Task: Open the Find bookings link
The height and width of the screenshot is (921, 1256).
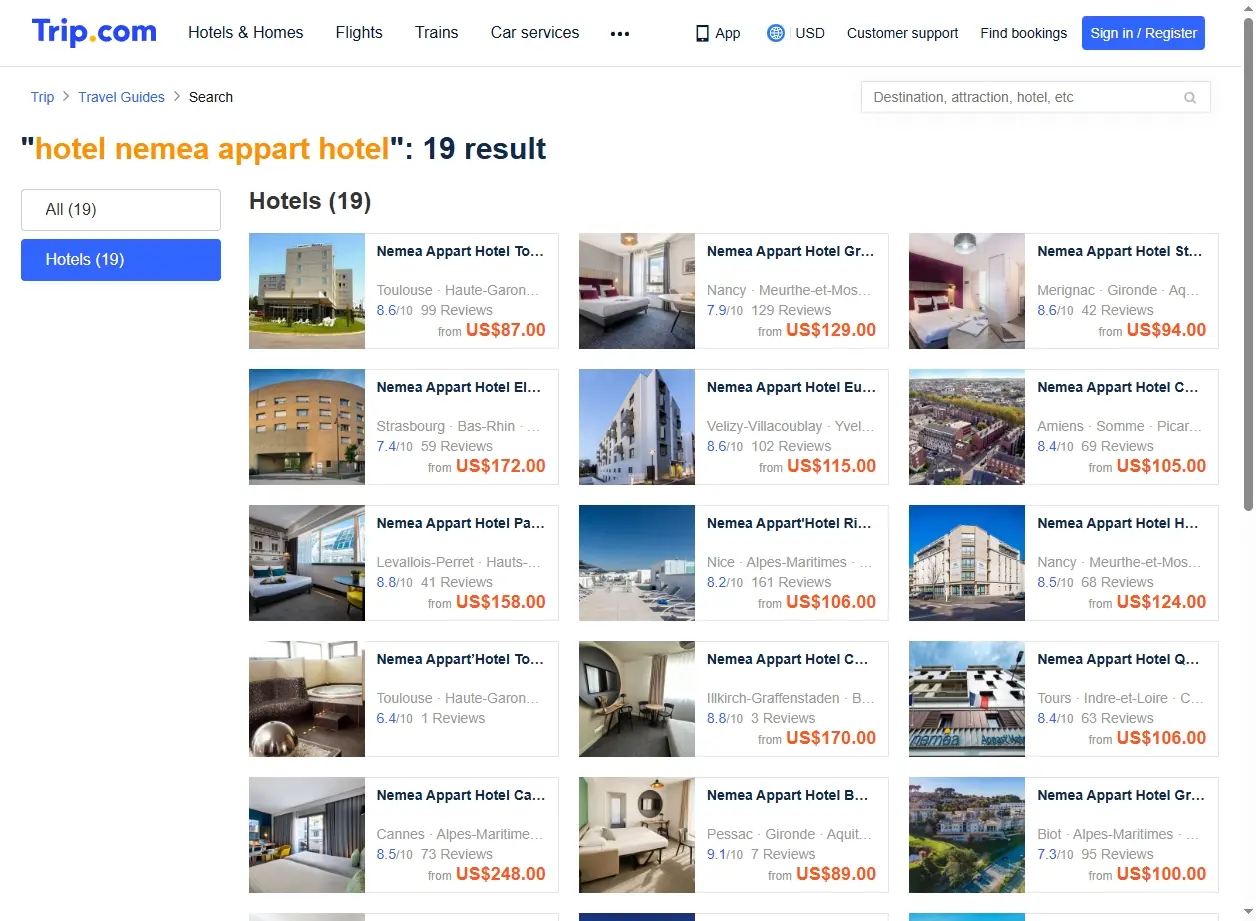Action: 1024,33
